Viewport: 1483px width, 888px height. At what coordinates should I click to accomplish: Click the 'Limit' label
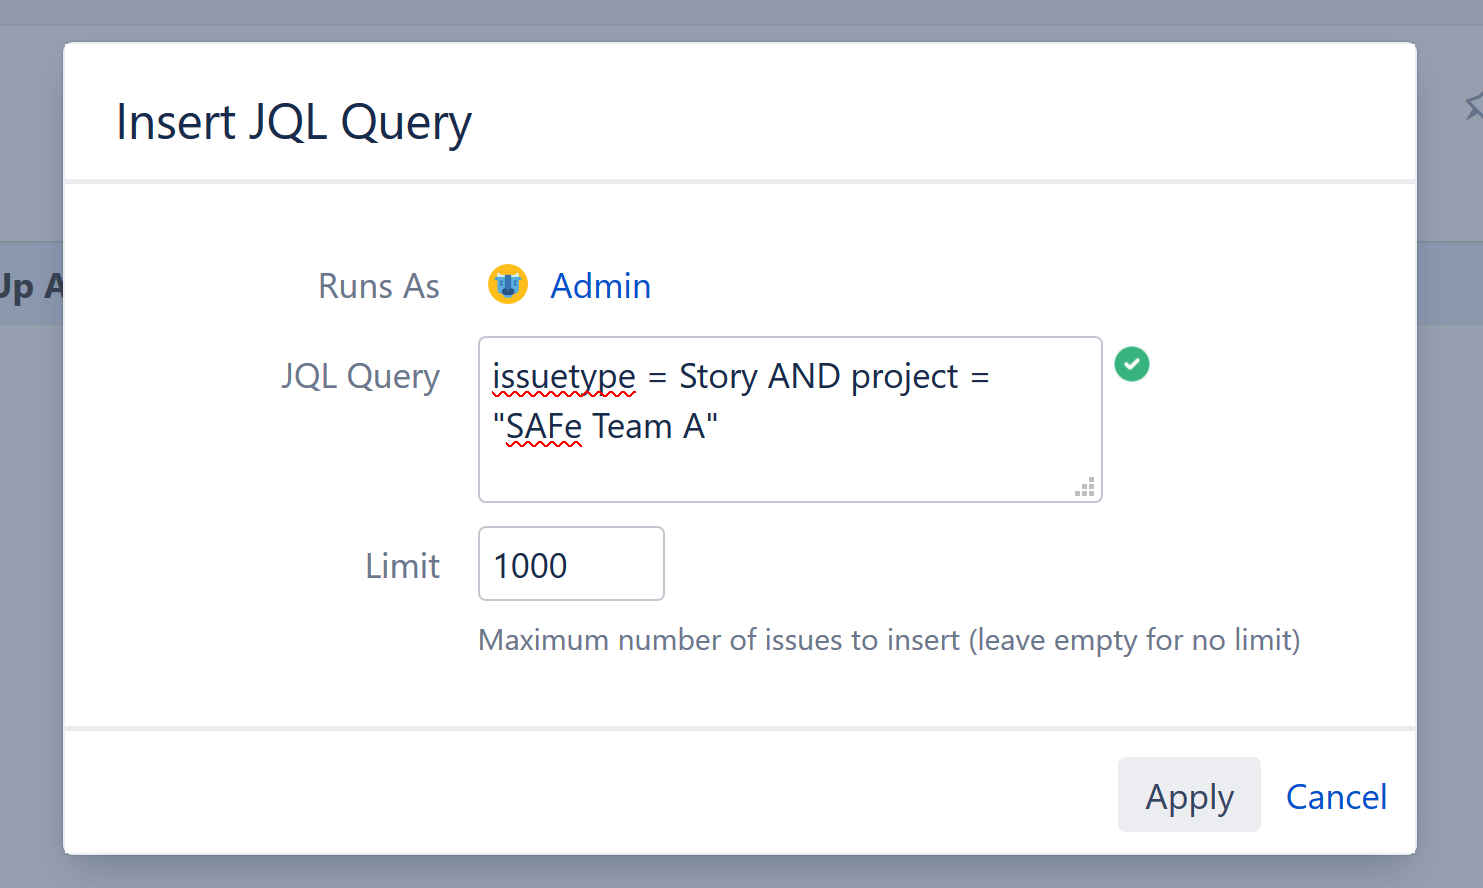click(x=402, y=565)
